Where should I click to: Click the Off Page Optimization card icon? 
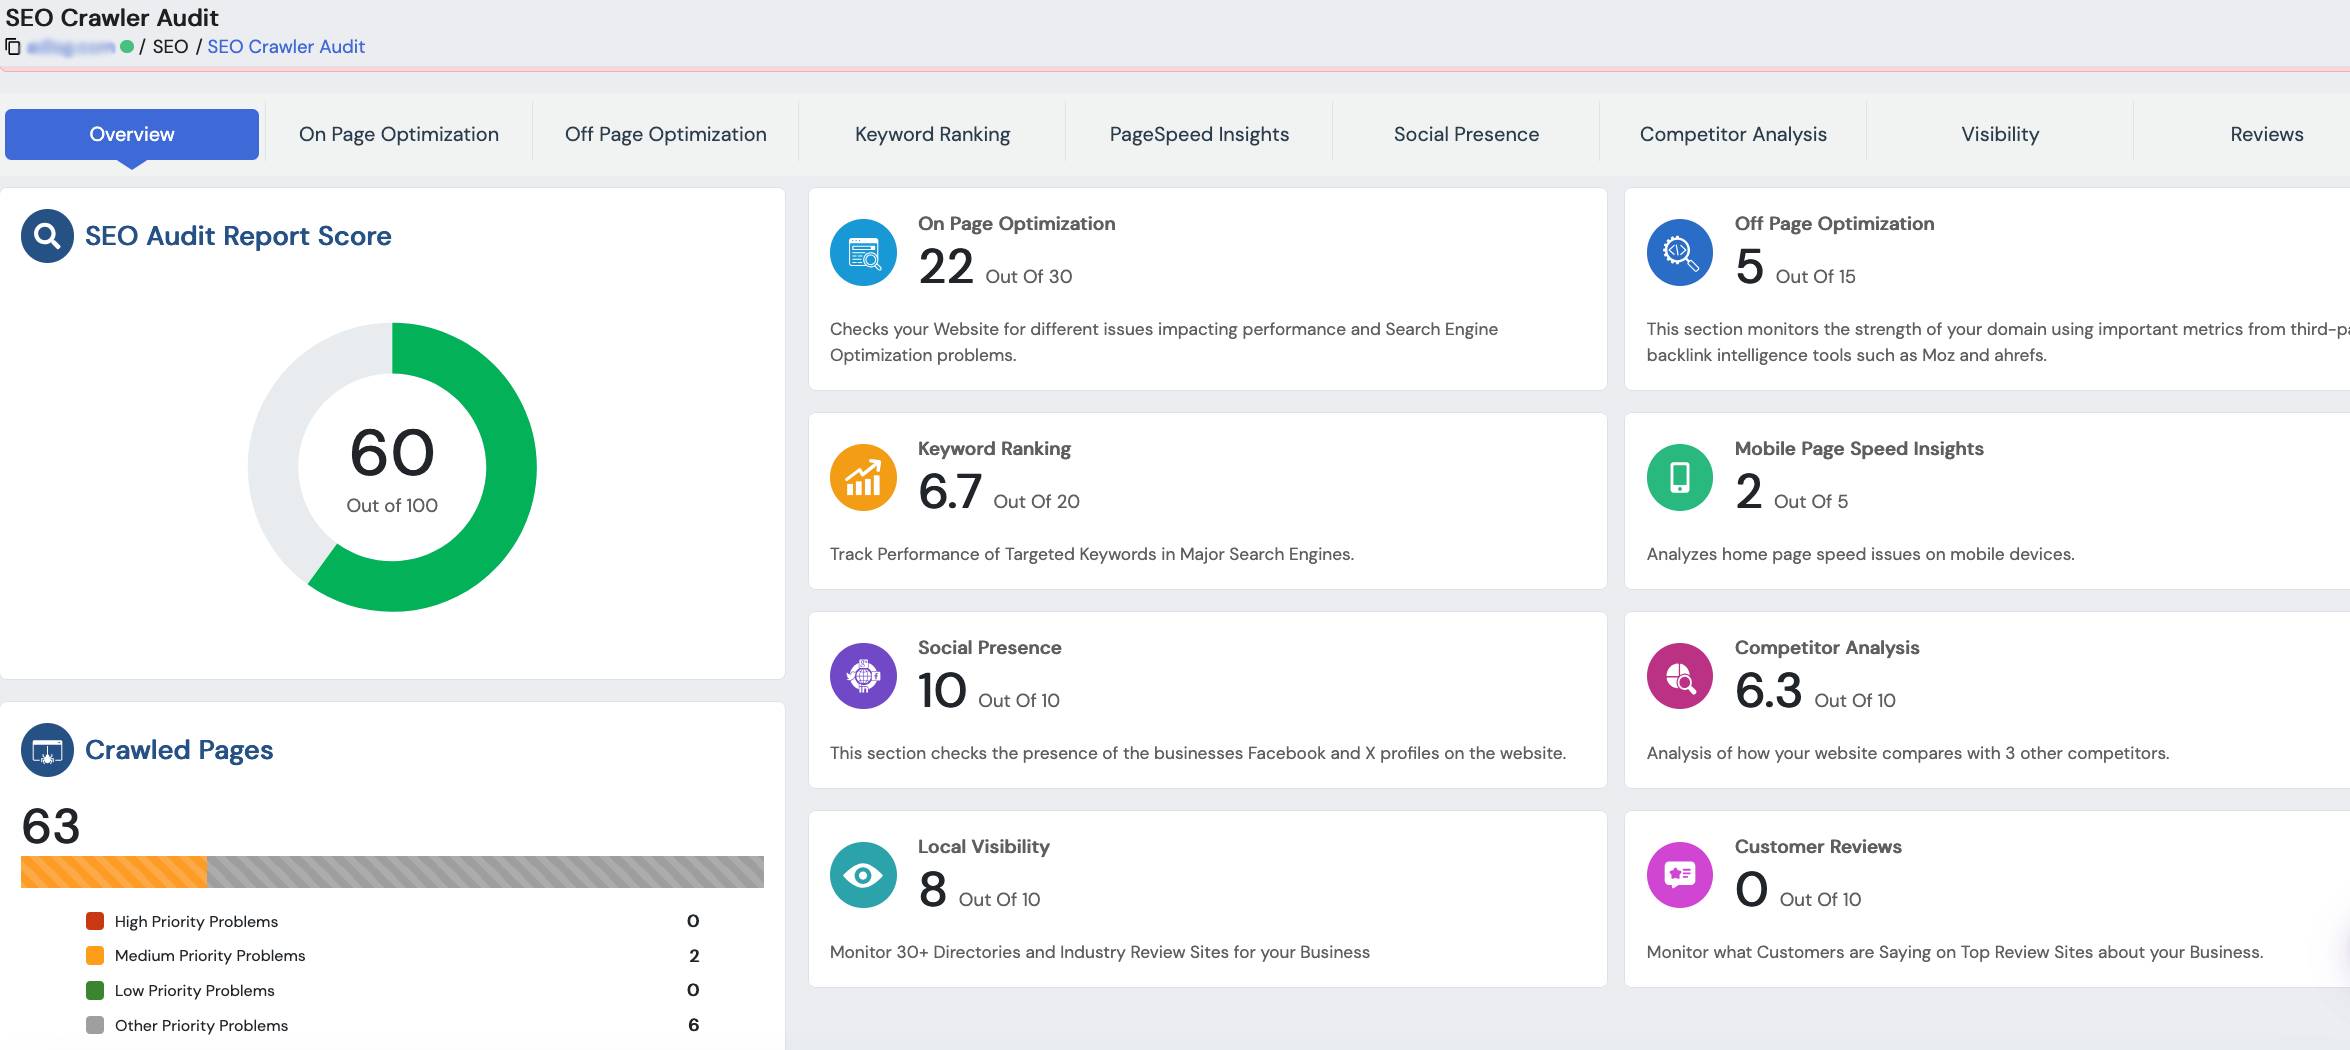tap(1679, 253)
